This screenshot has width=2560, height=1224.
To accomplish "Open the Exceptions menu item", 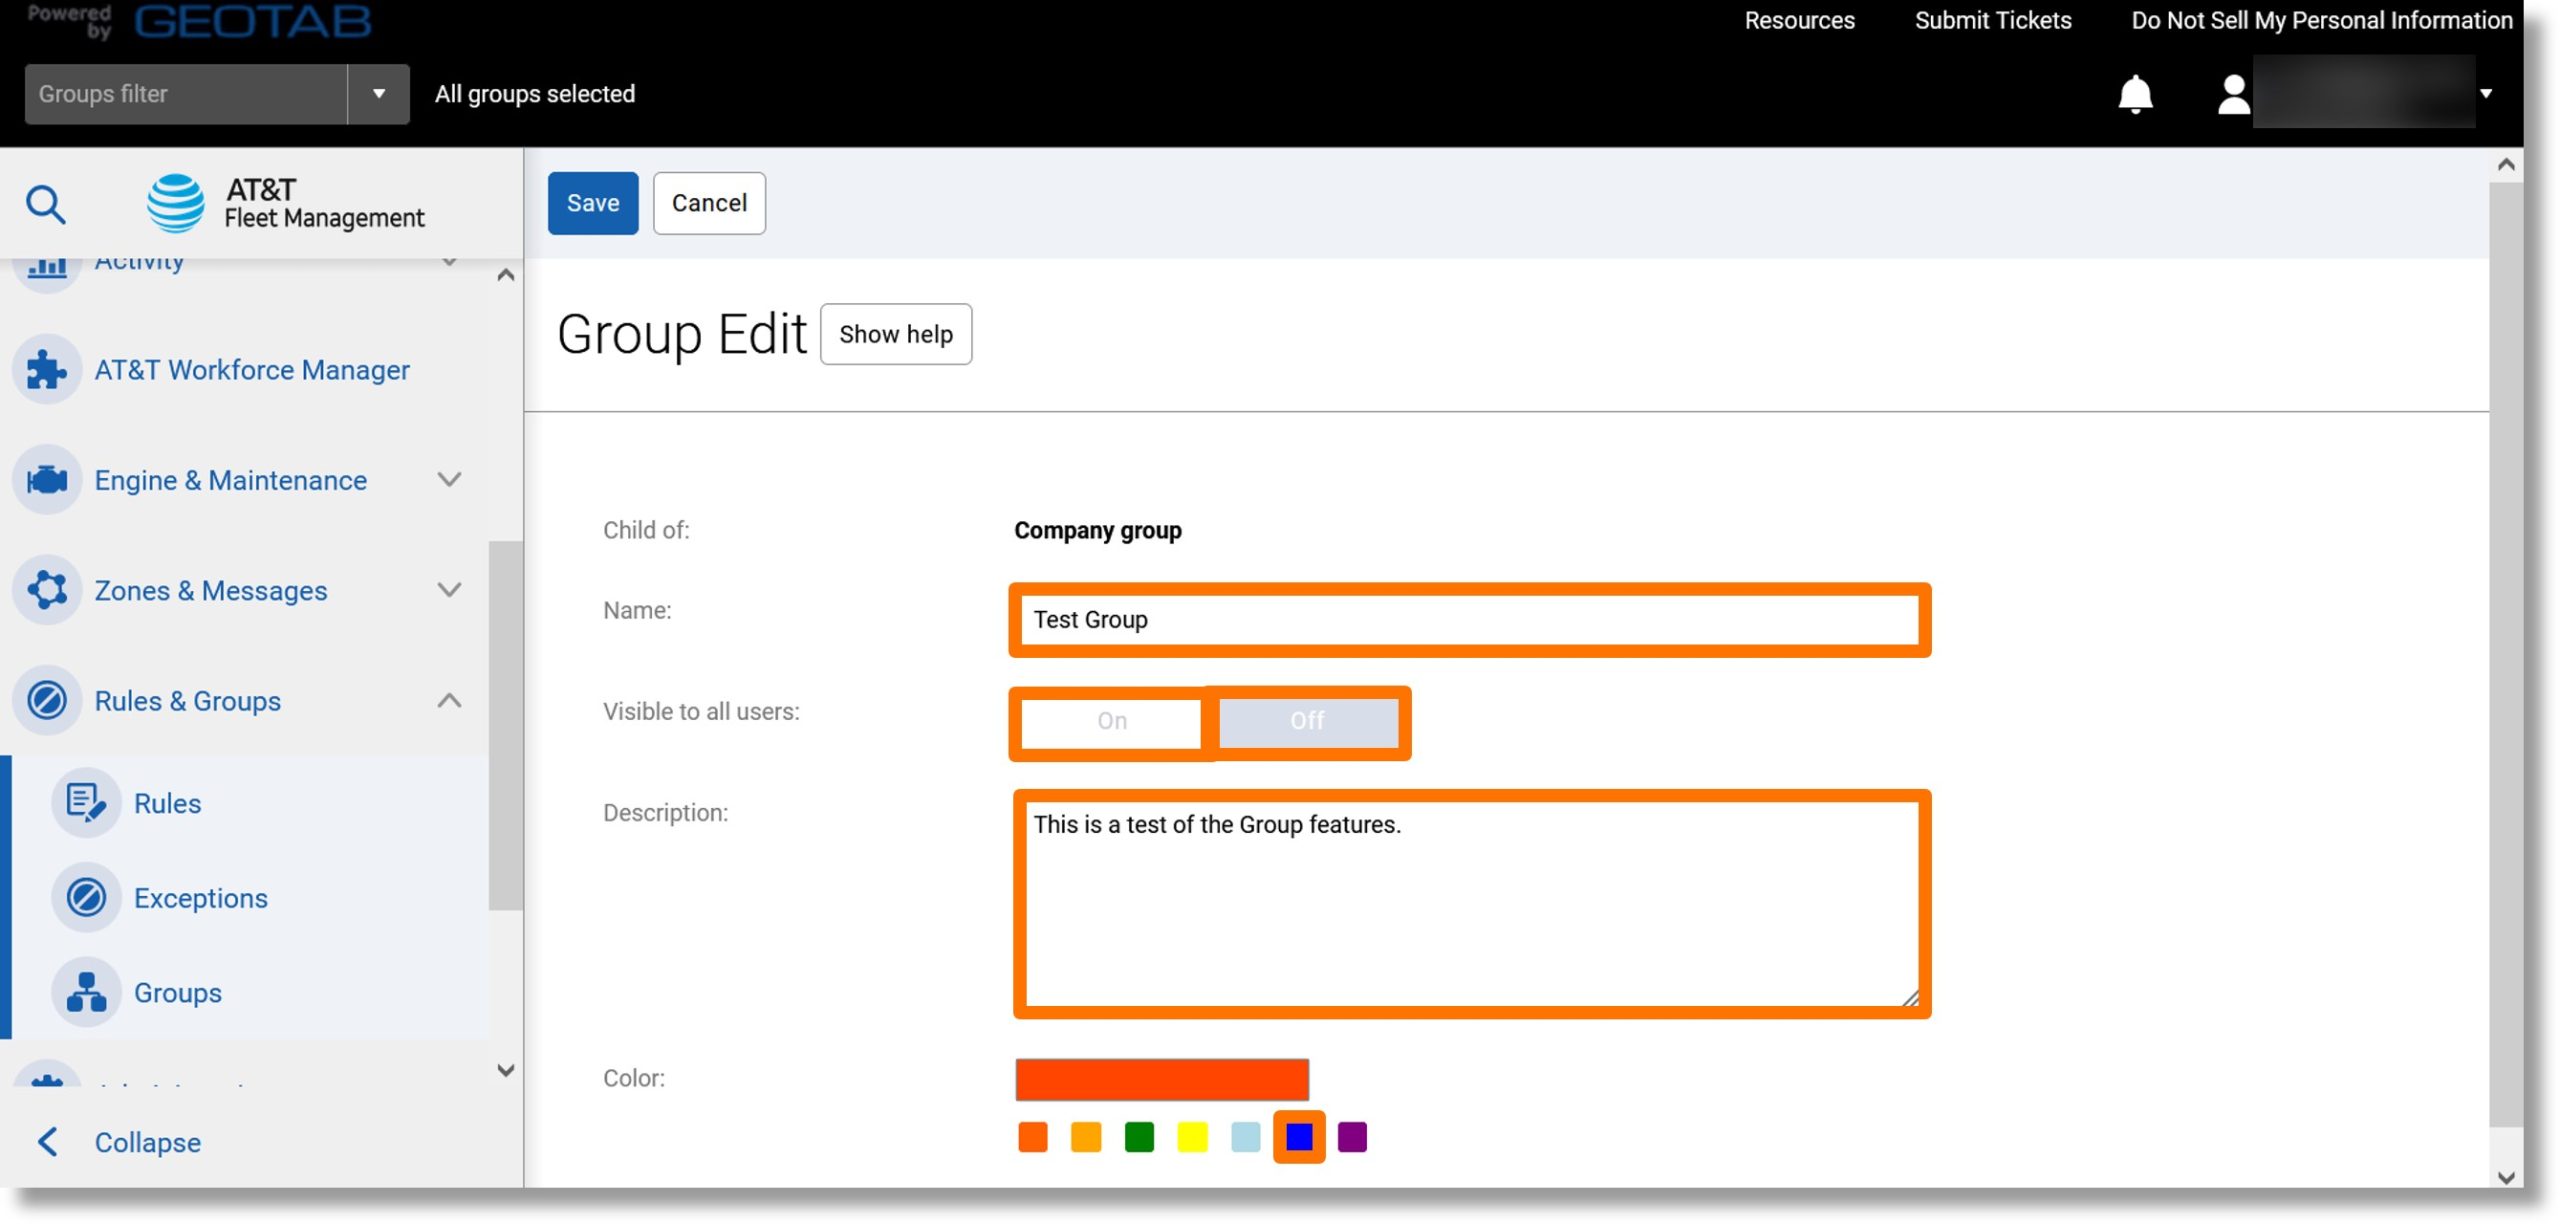I will click(x=201, y=898).
